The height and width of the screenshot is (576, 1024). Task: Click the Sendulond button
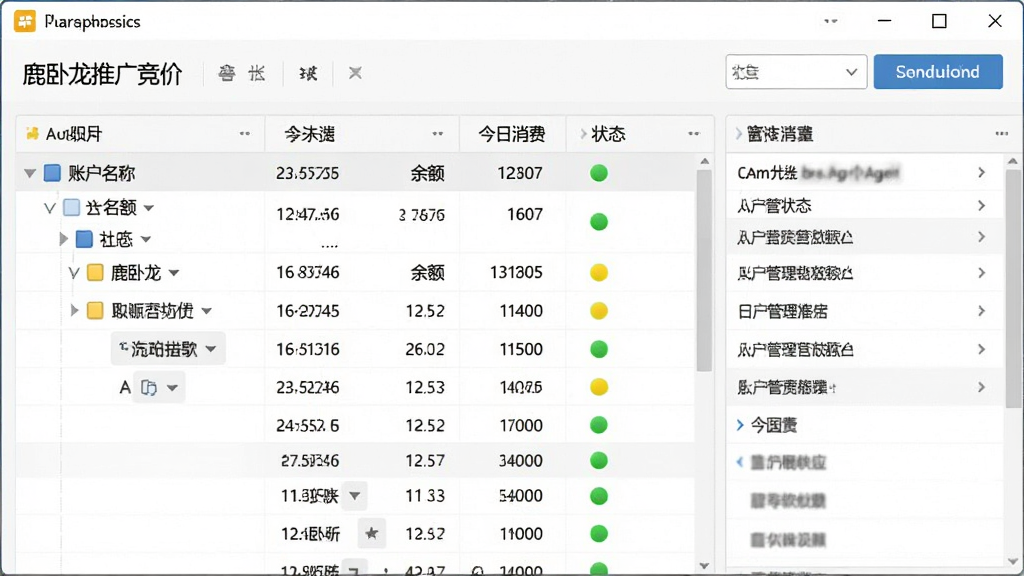click(938, 72)
